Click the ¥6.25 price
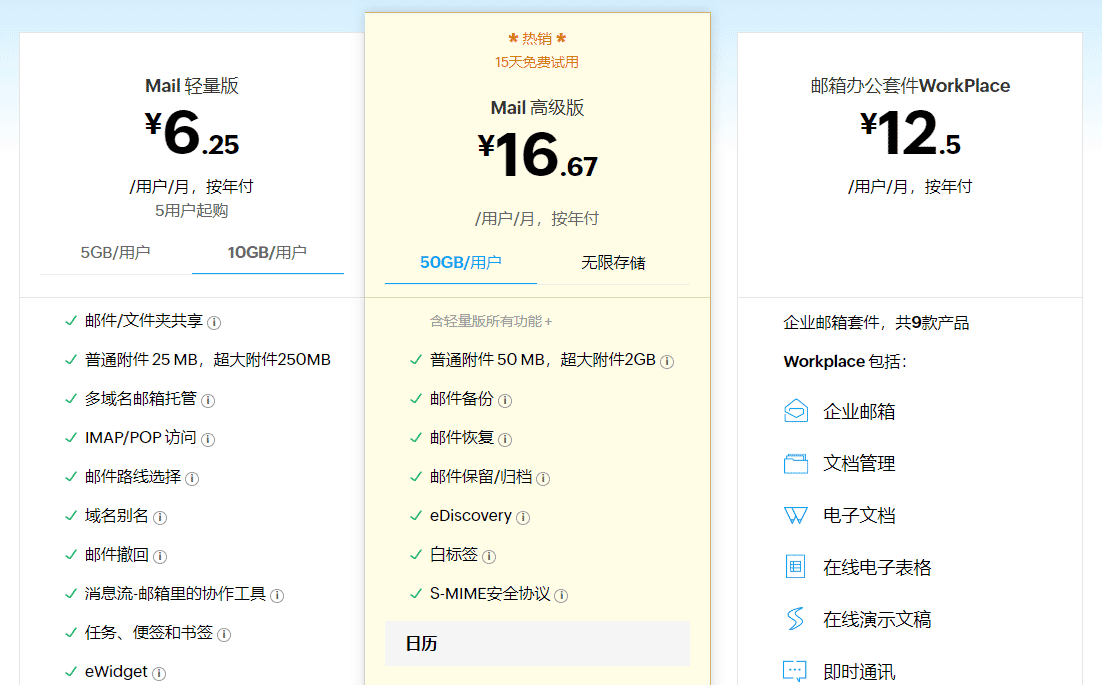Screen dimensions: 1102x685 pos(192,133)
